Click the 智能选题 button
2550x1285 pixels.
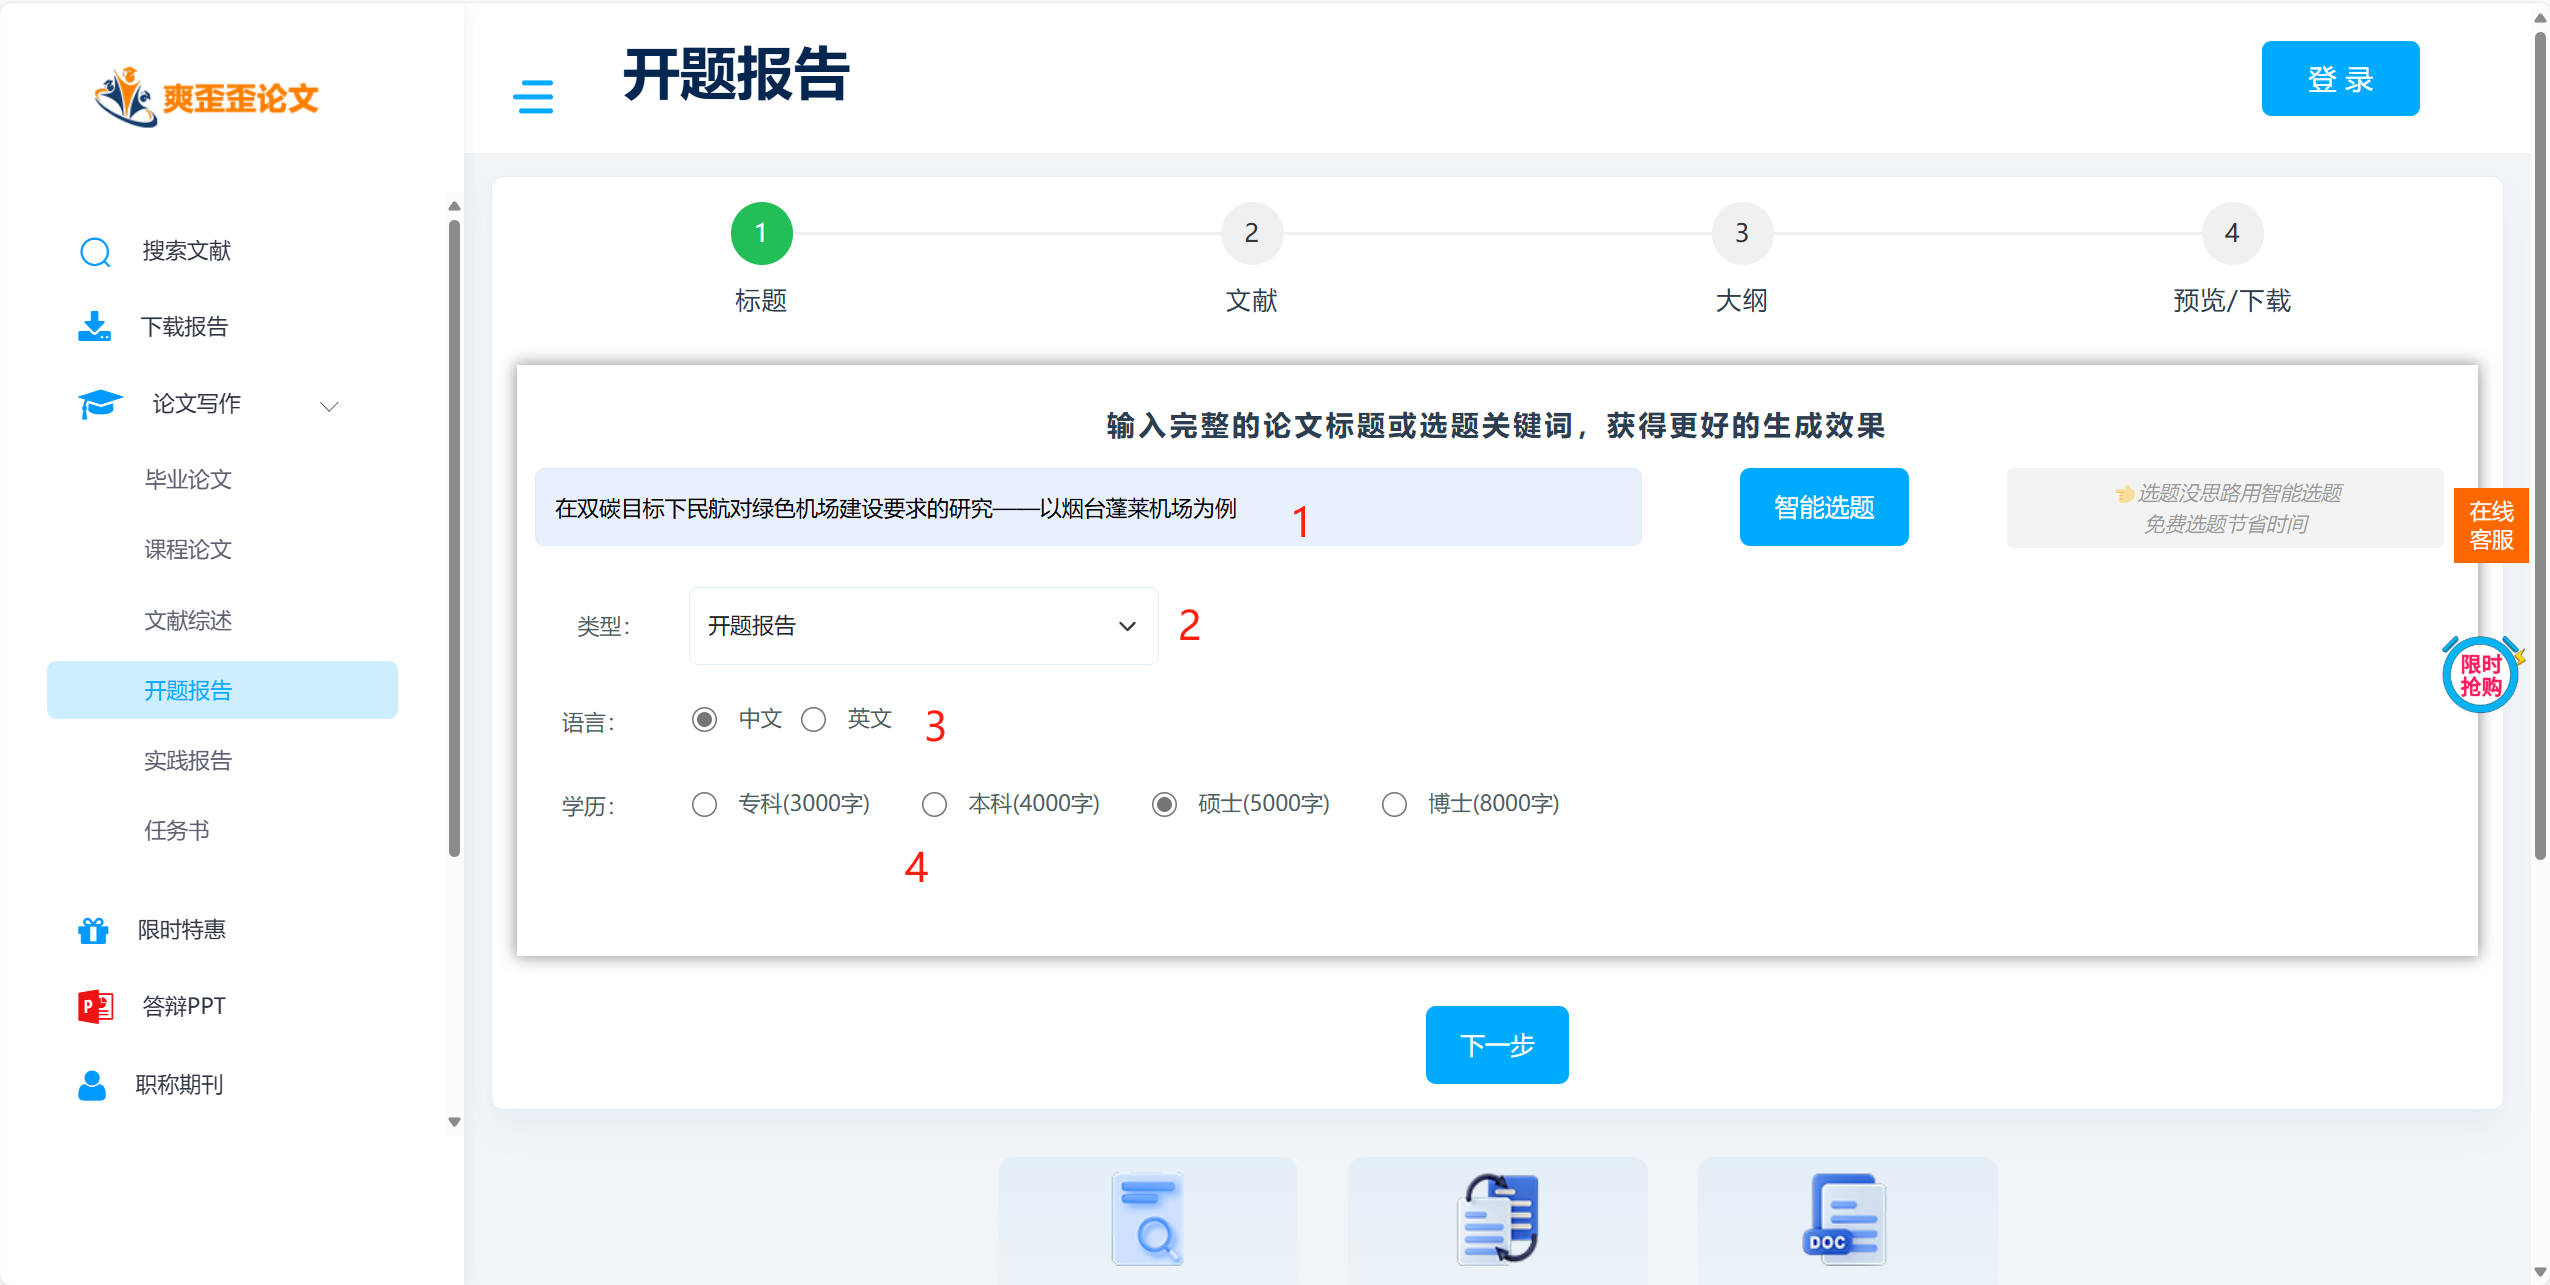[1823, 507]
